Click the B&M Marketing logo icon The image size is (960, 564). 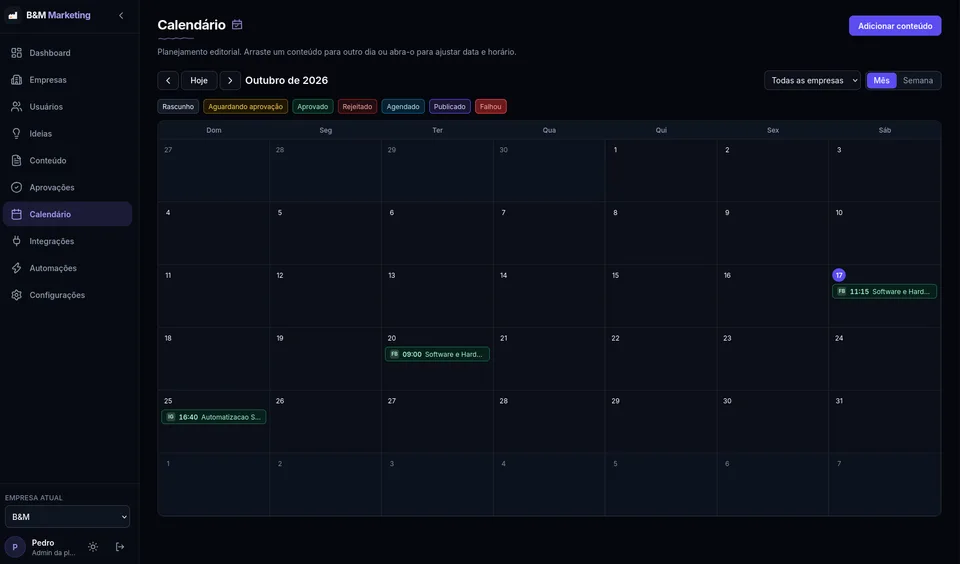13,15
